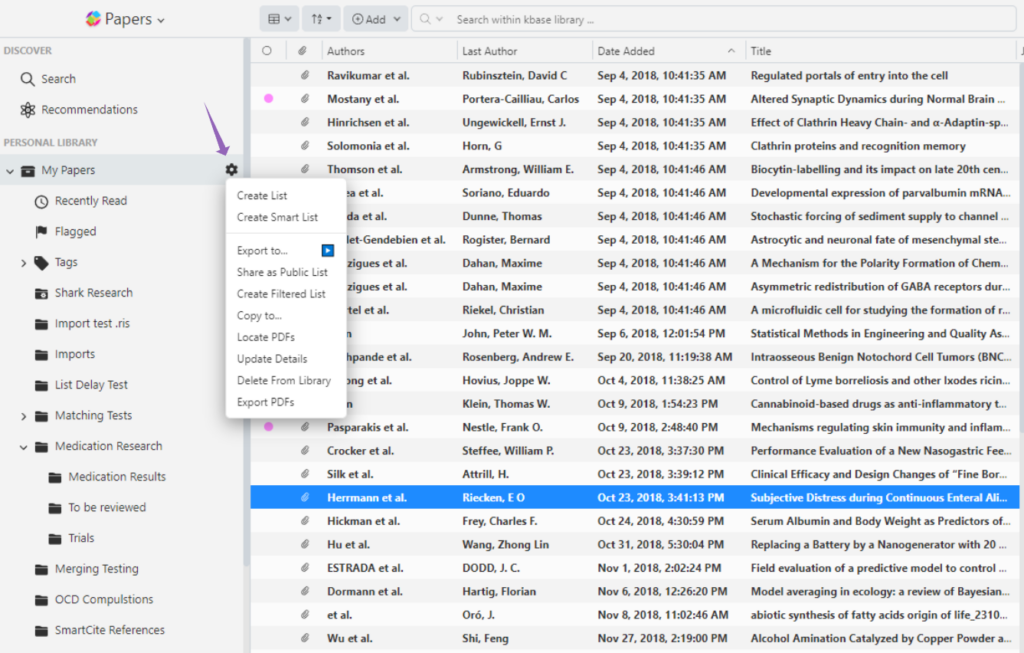Click the Papers app logo
This screenshot has height=653, width=1024.
93,19
